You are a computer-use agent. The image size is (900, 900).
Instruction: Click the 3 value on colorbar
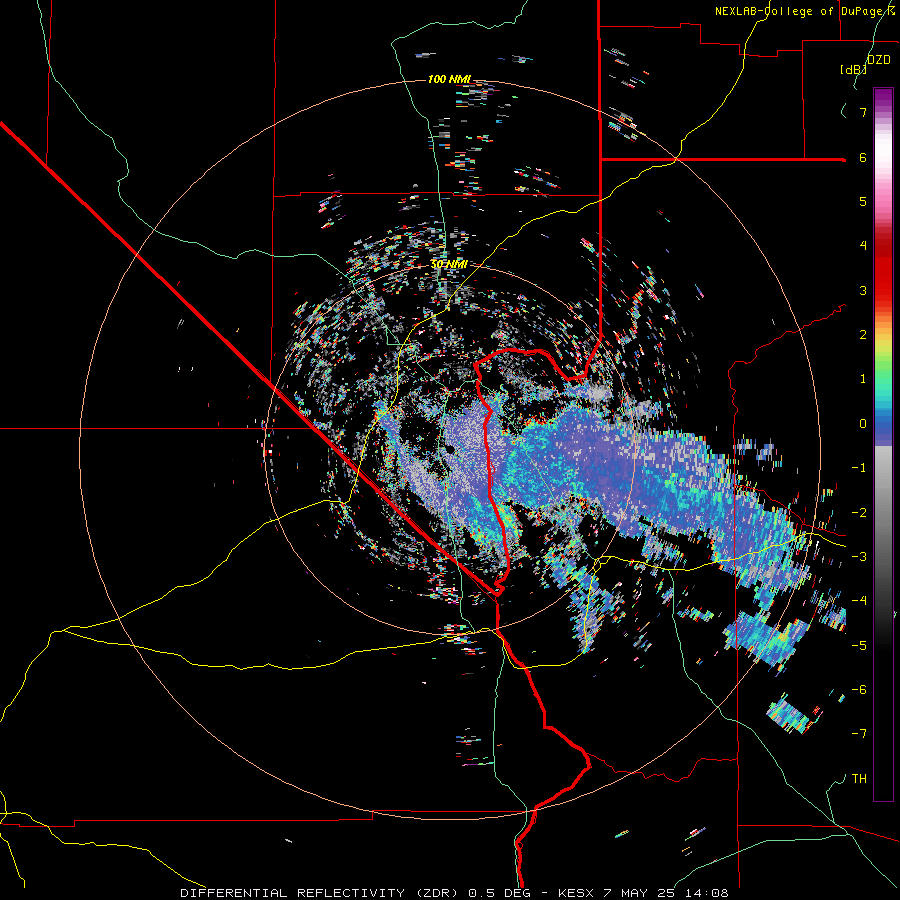tap(863, 290)
